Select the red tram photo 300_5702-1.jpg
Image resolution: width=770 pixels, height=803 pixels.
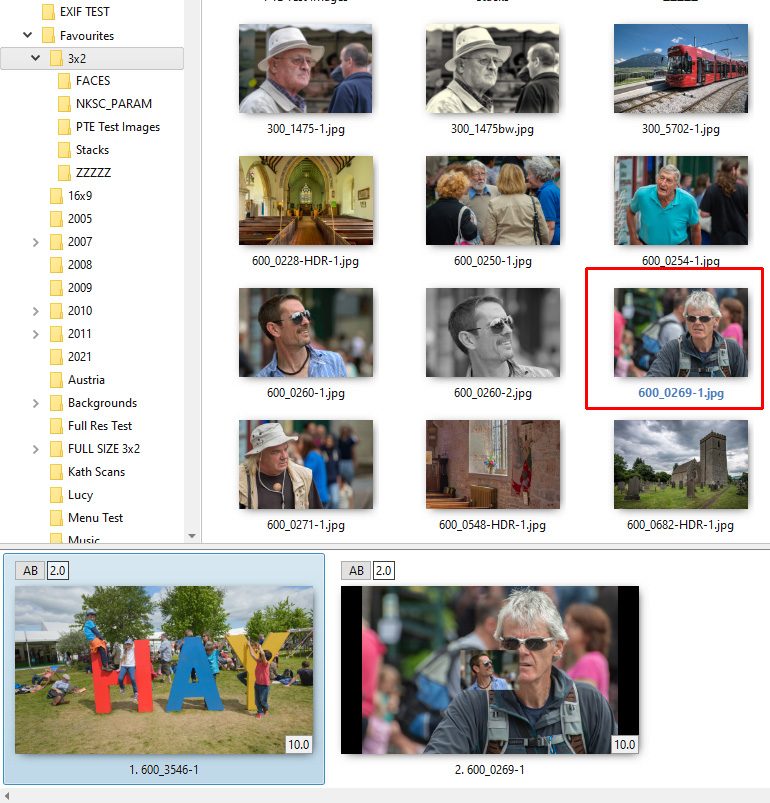coord(680,68)
